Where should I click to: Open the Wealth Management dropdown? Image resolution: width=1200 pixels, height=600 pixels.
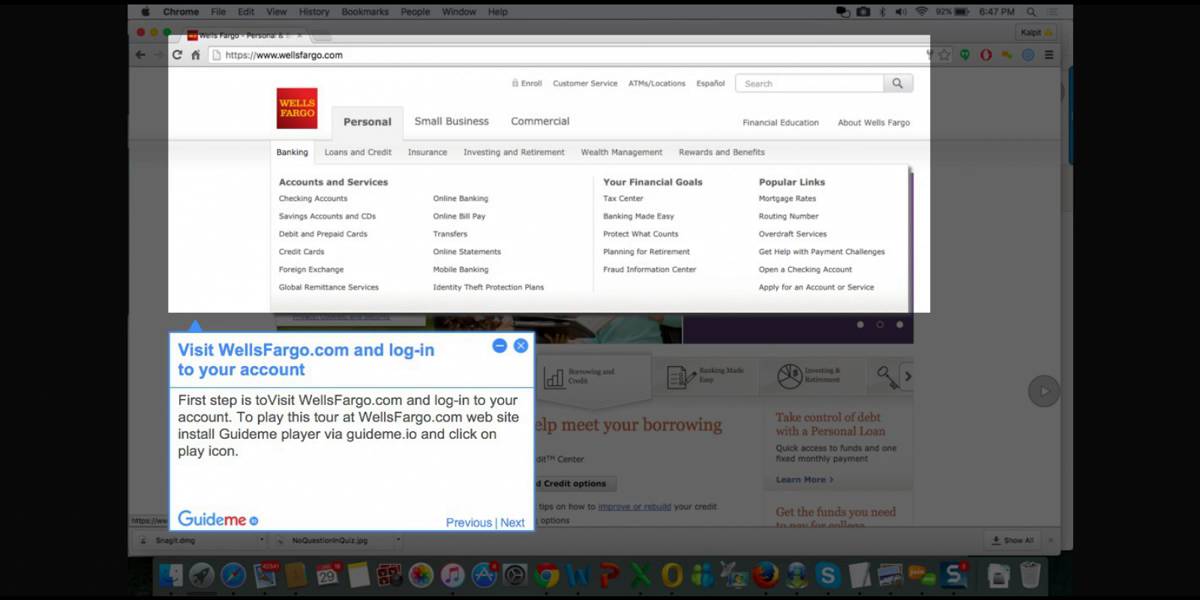point(621,152)
